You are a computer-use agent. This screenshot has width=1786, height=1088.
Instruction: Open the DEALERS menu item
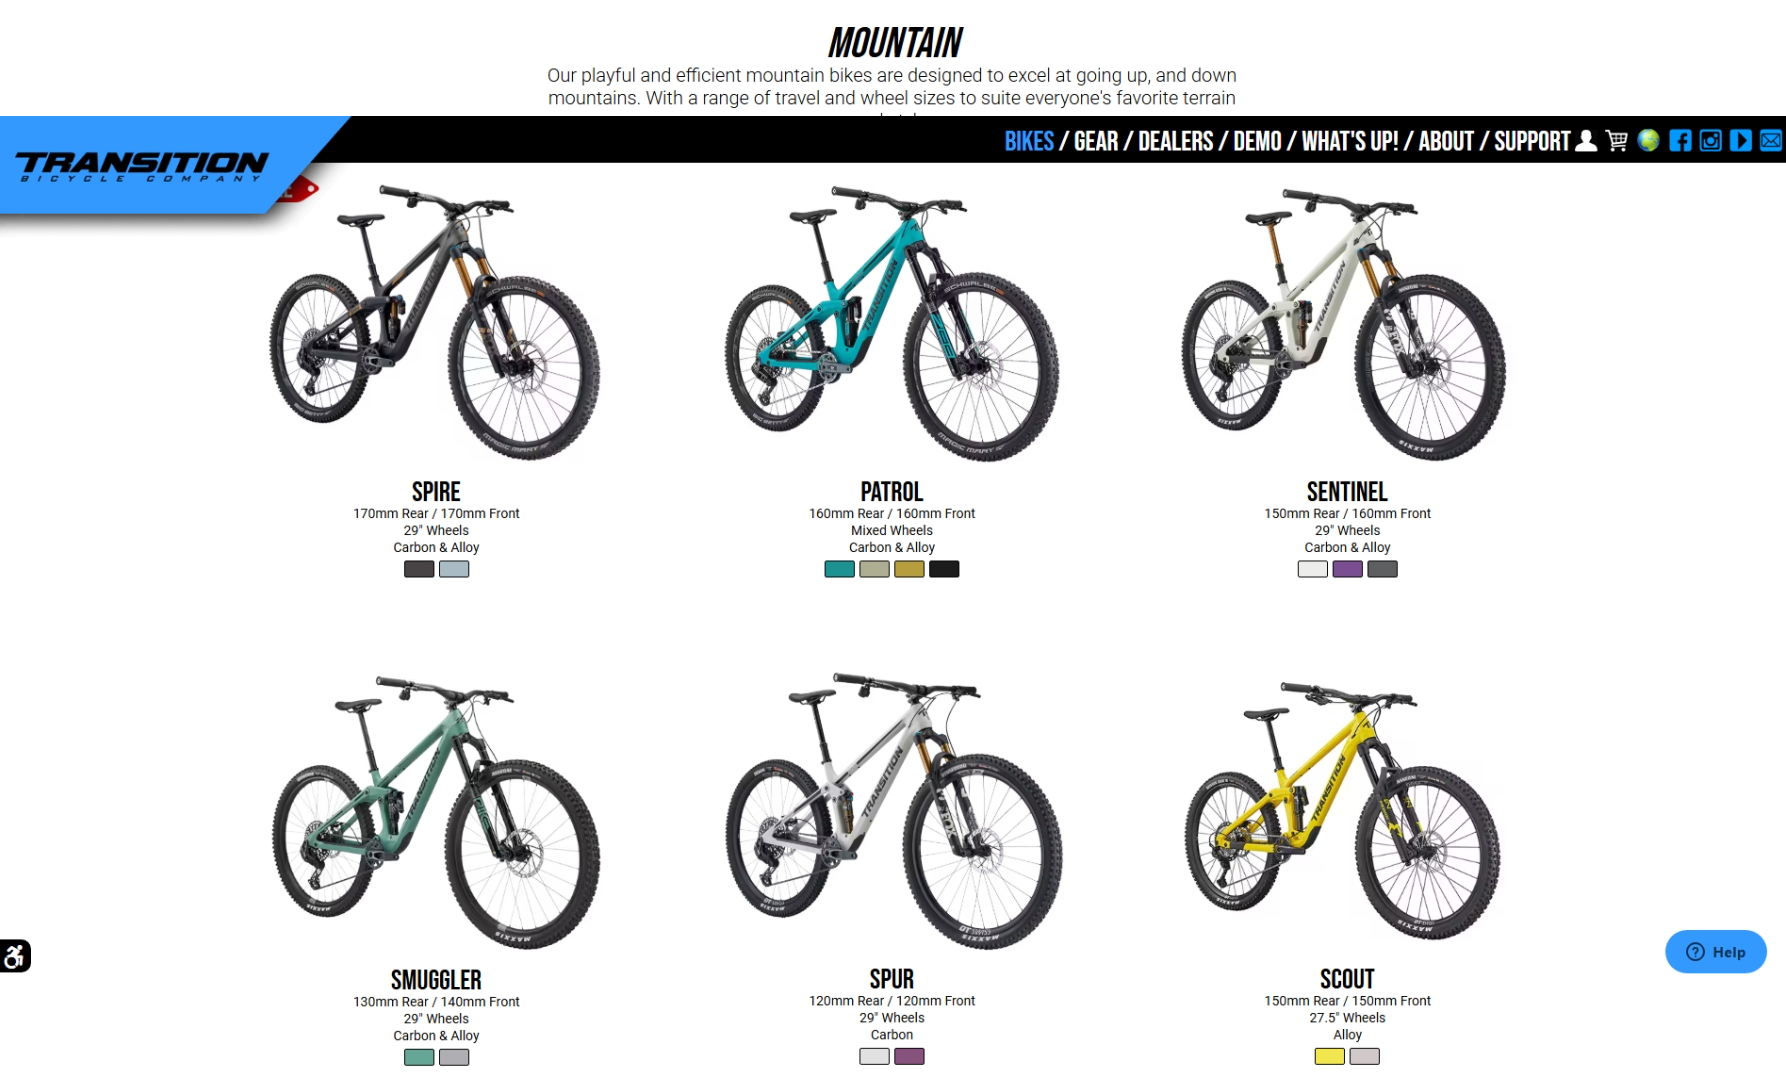pos(1175,141)
